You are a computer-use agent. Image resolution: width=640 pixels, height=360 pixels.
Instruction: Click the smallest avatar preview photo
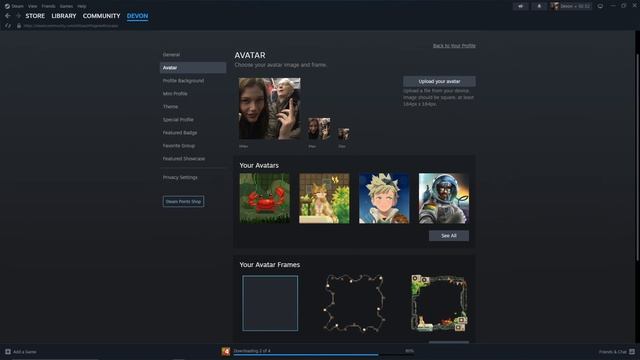pos(344,134)
